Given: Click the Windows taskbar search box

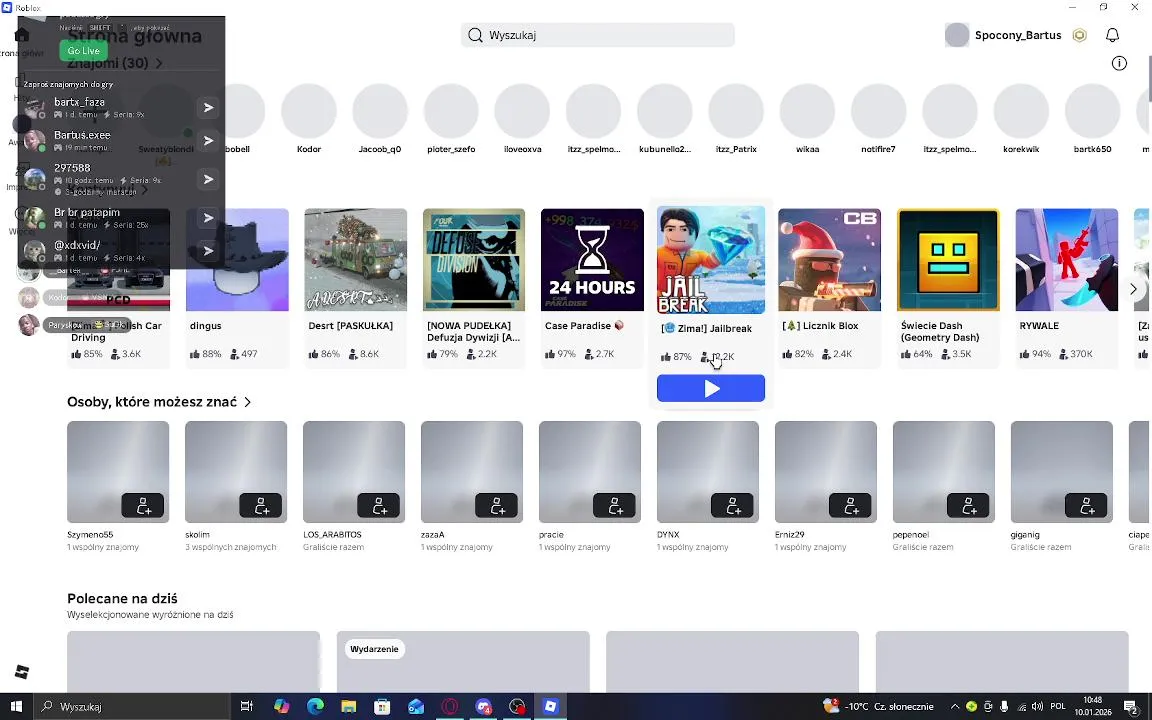Looking at the screenshot, I should (x=131, y=706).
